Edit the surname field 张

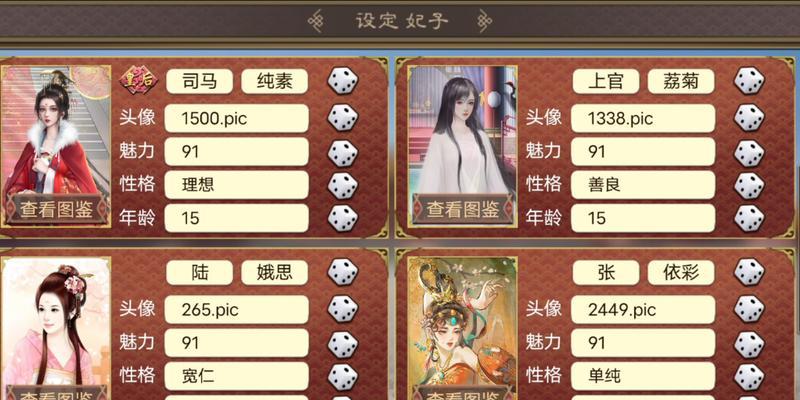point(606,272)
